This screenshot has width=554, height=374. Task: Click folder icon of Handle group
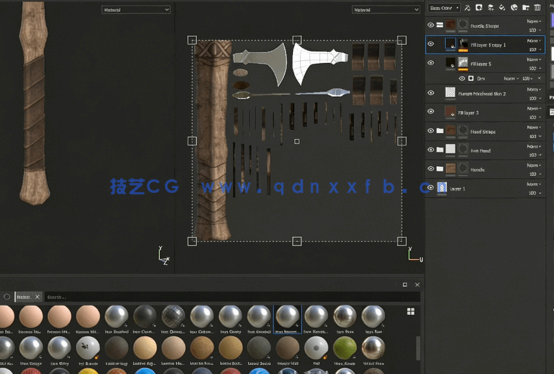(440, 169)
